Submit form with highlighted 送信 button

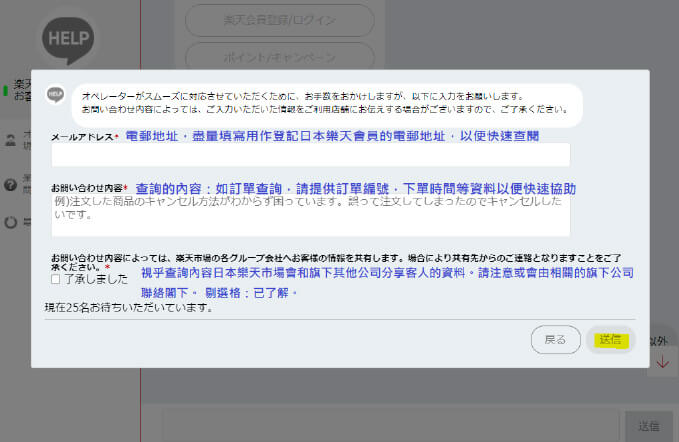[610, 340]
